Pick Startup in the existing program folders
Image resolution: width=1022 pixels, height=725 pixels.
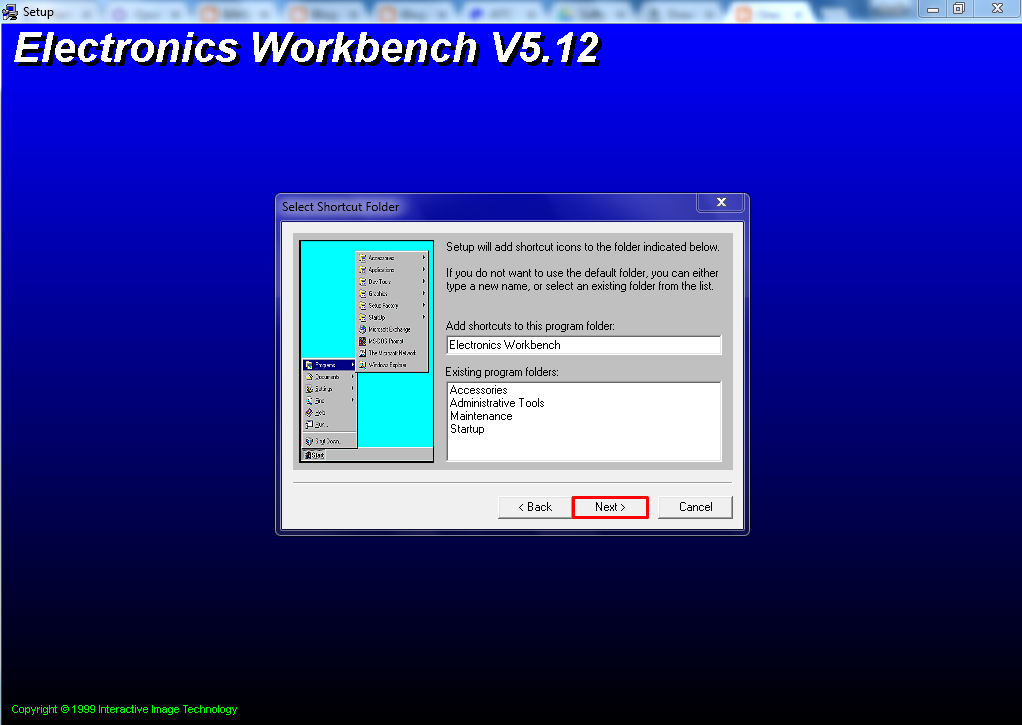467,429
